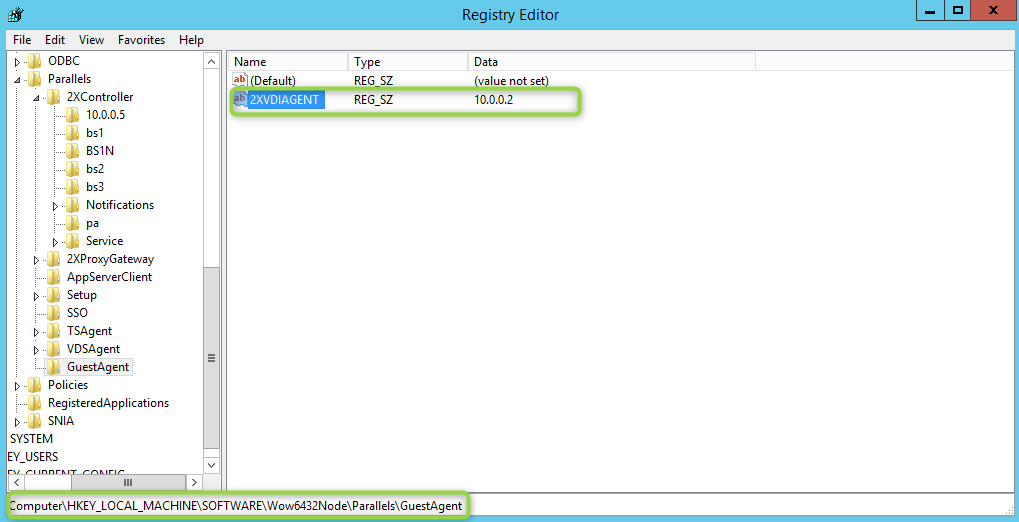Image resolution: width=1019 pixels, height=522 pixels.
Task: Expand the TSAgent key arrow
Action: click(36, 332)
